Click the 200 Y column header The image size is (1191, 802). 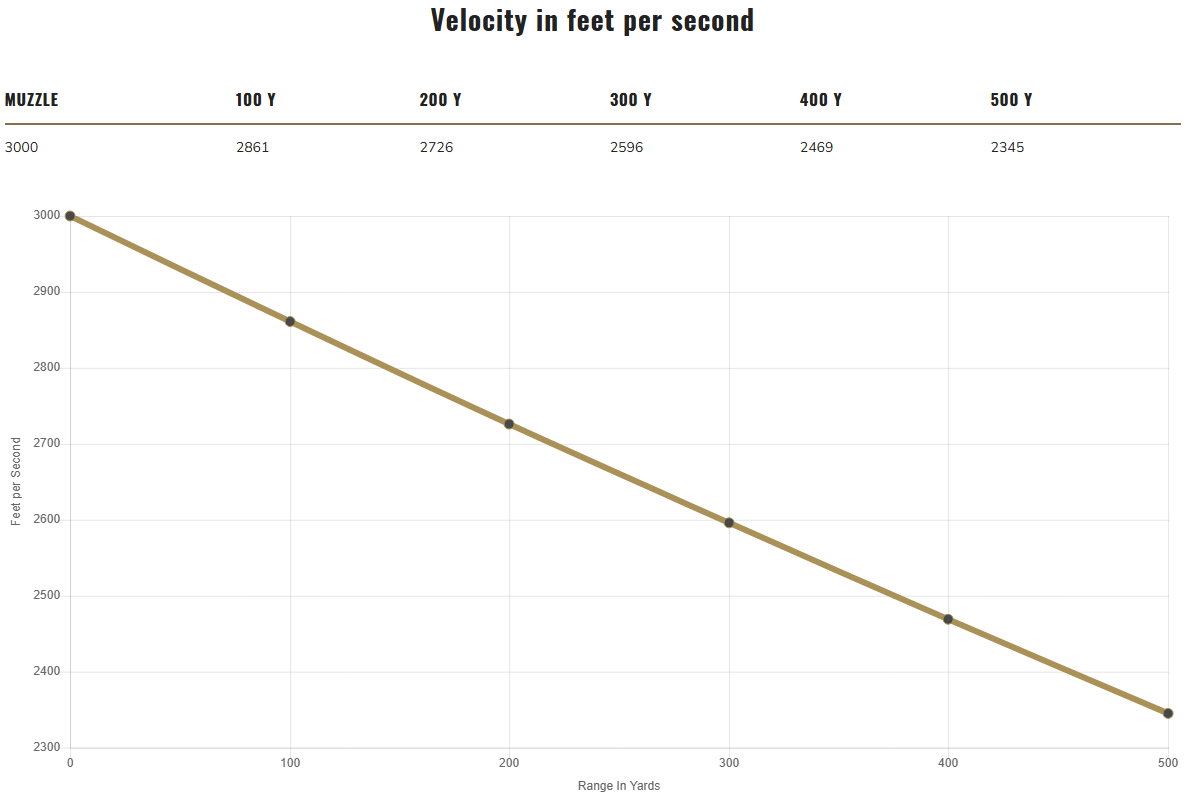[440, 100]
